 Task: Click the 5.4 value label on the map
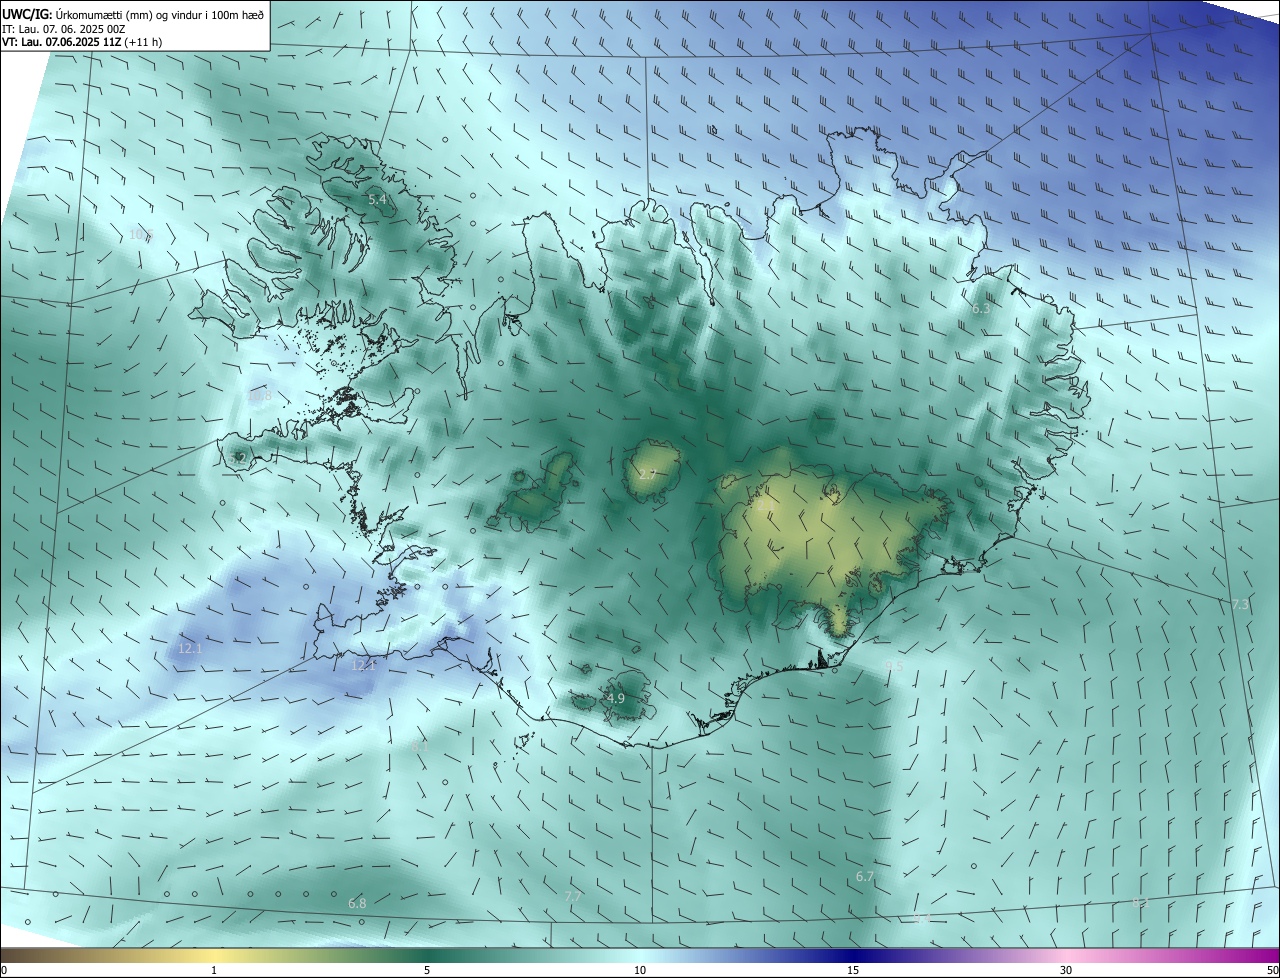(378, 200)
